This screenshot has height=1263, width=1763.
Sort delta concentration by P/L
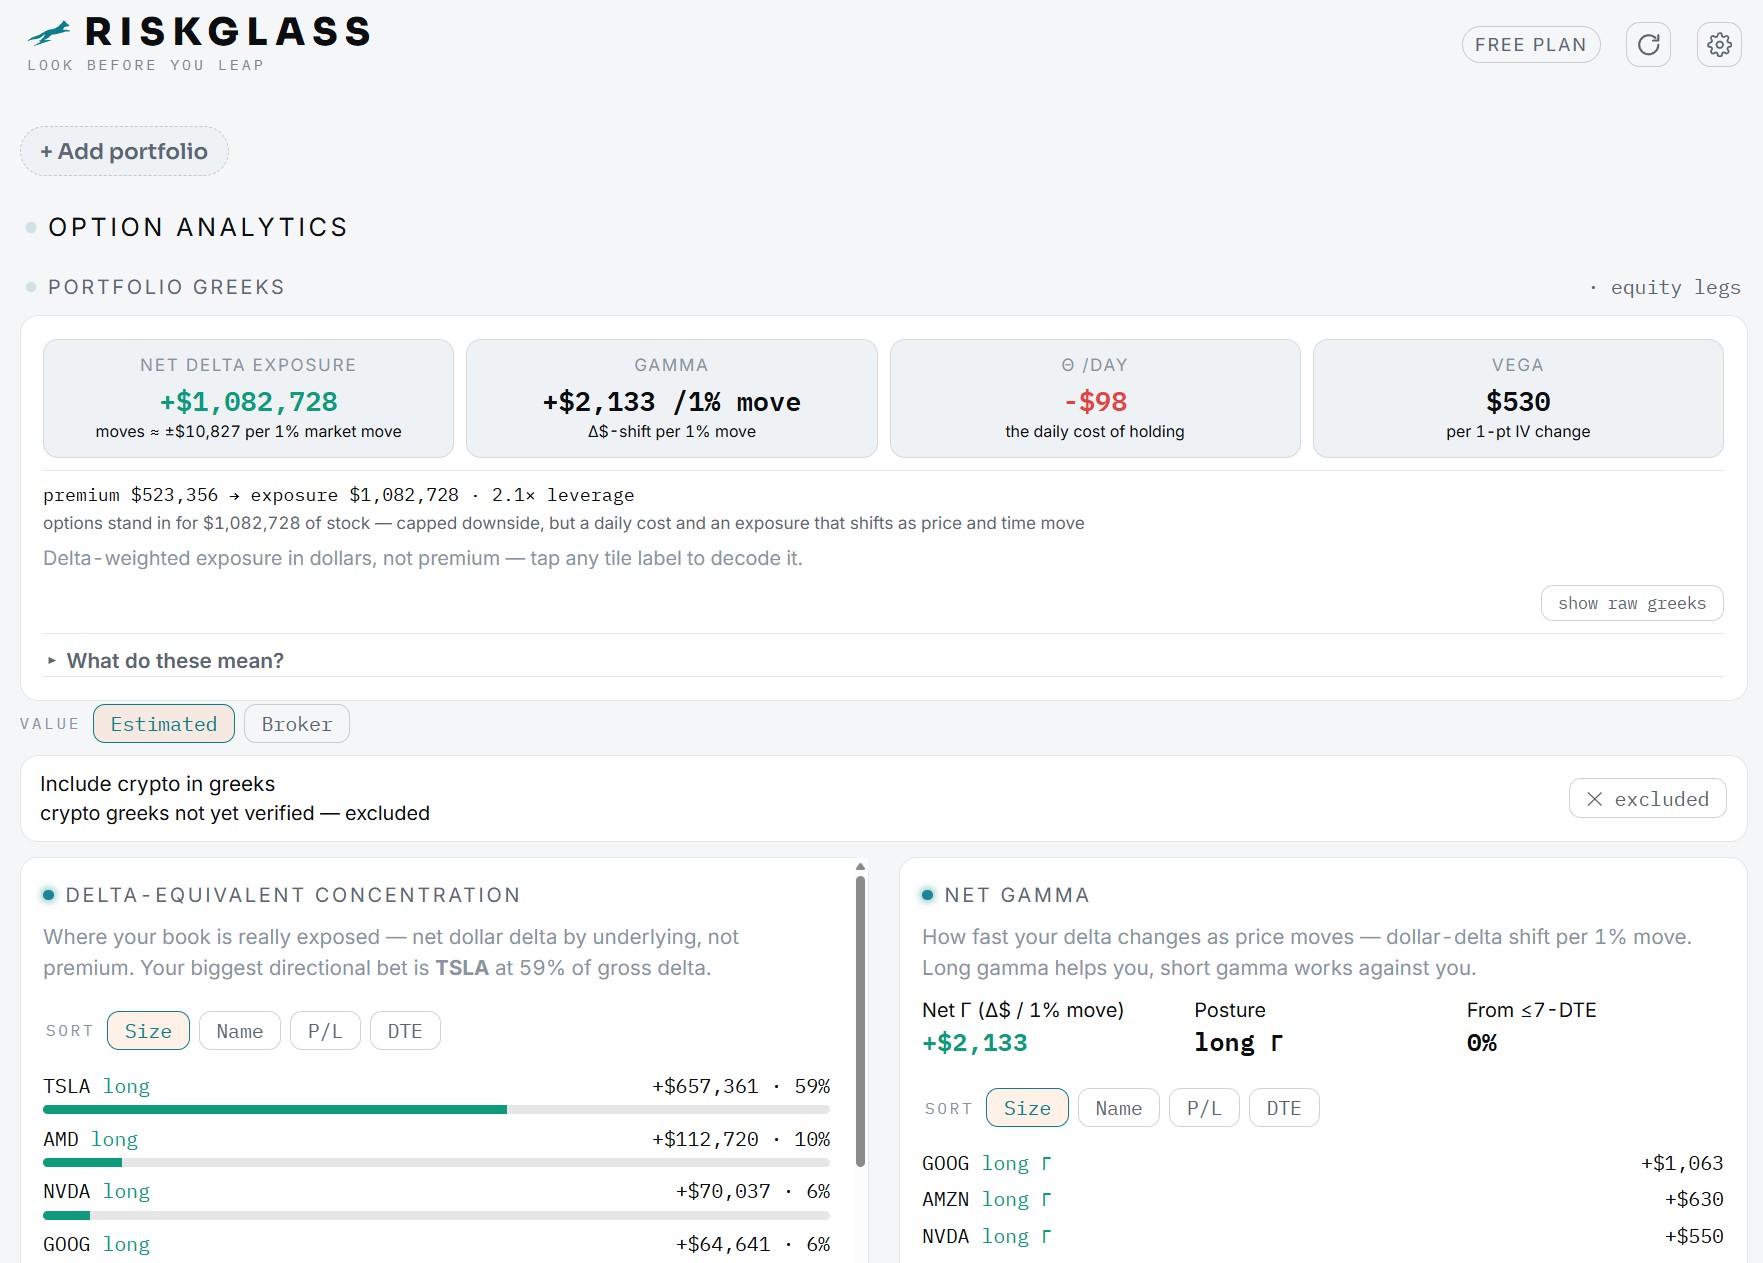coord(325,1031)
